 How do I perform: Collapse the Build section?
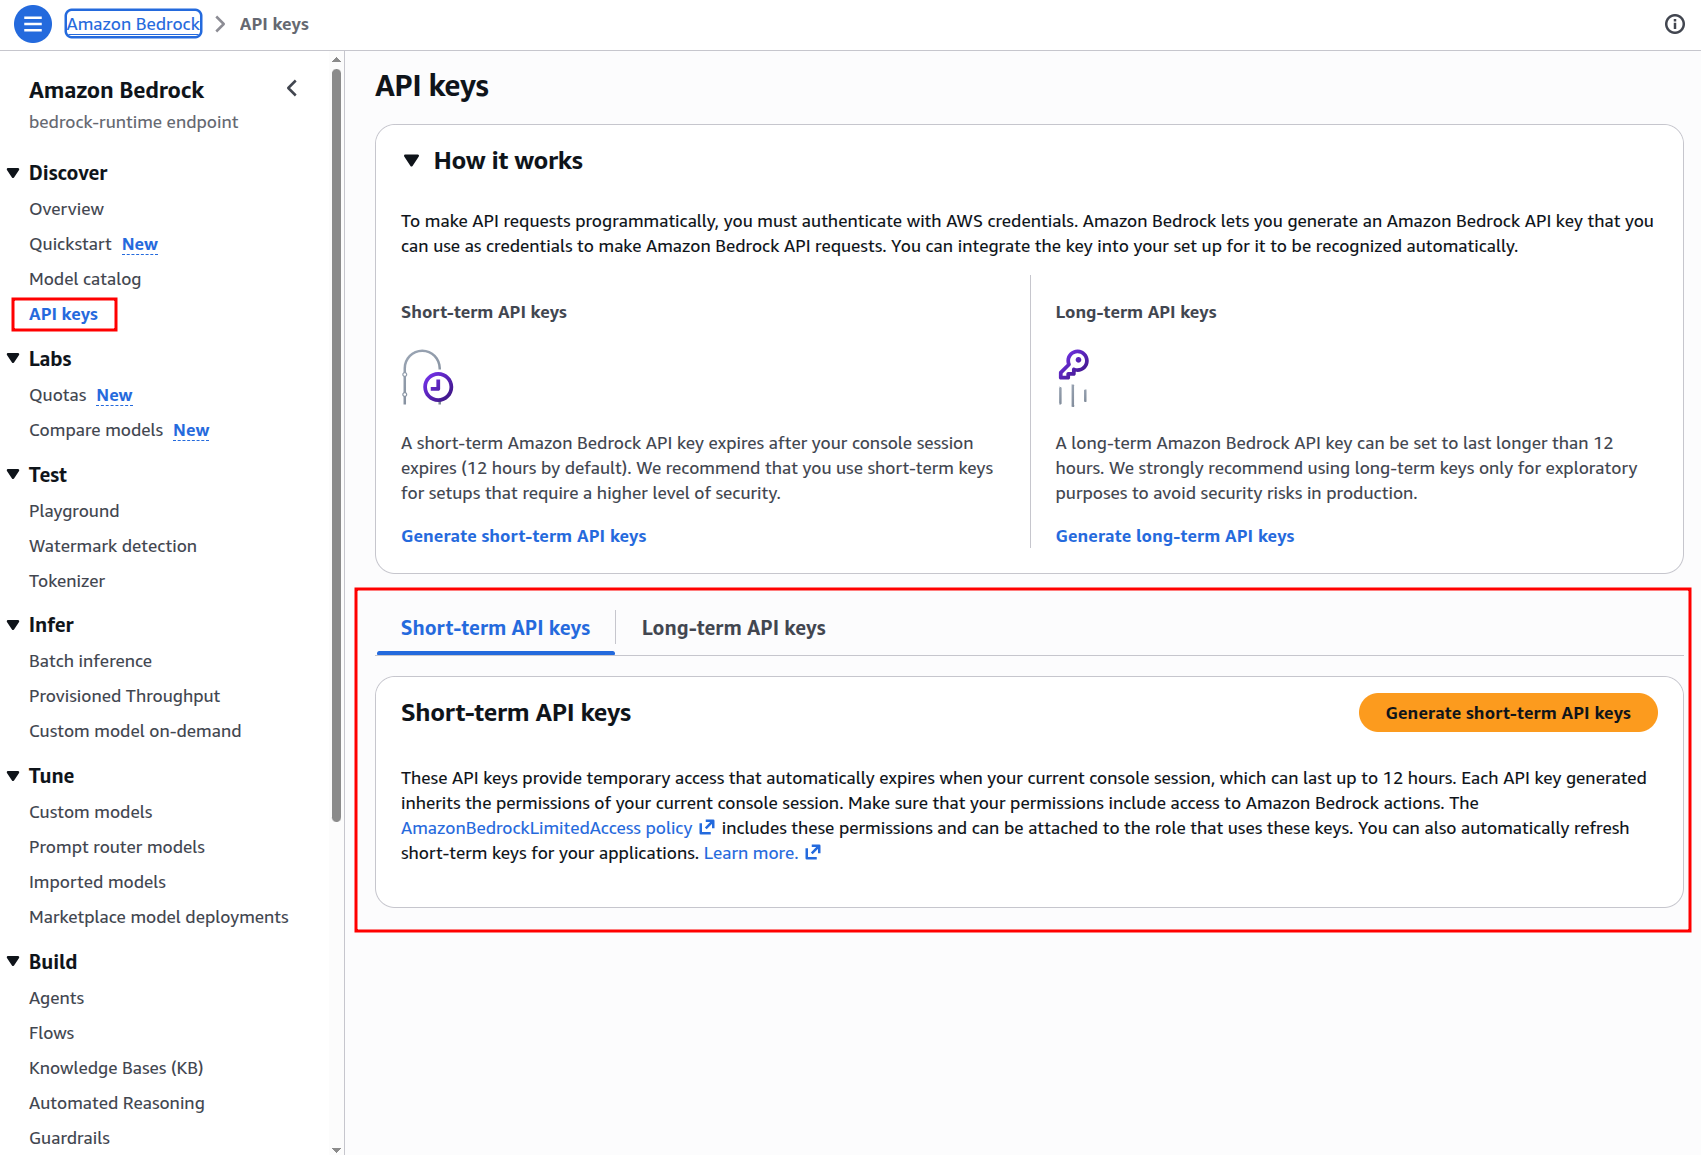(13, 962)
